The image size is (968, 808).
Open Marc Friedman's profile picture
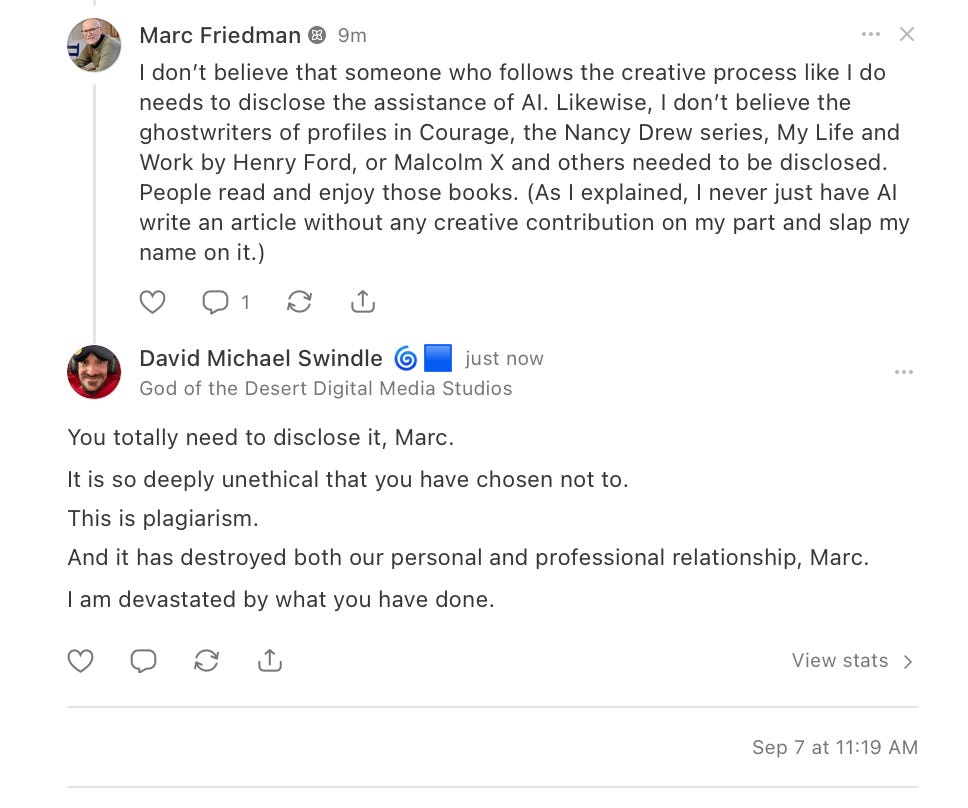(x=94, y=45)
